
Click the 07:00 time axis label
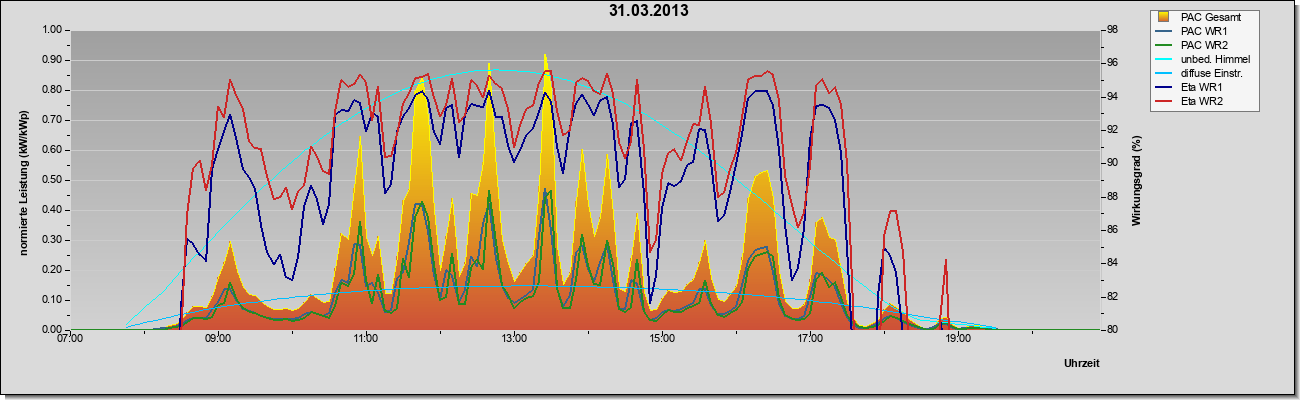coord(70,339)
